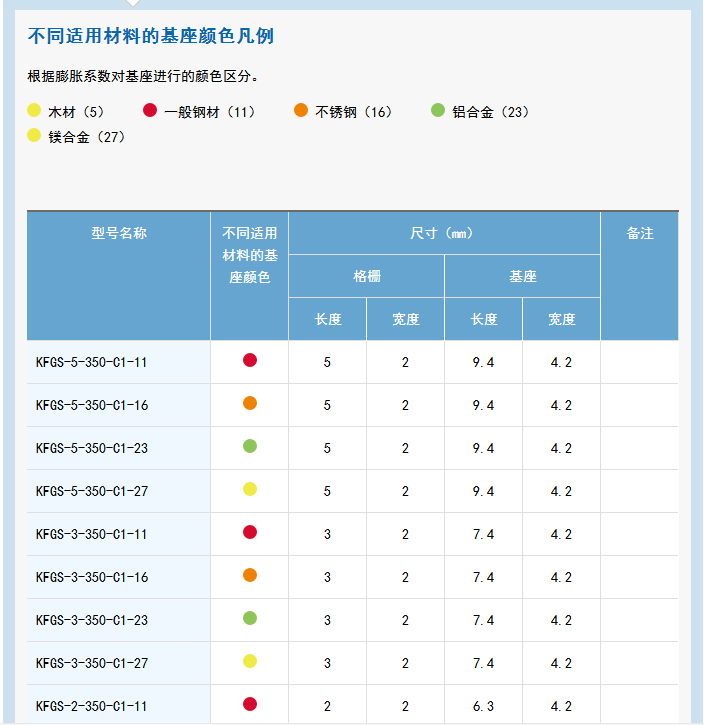Viewport: 704px width, 725px height.
Task: Click the green dot beside 铝合金 (23)
Action: coord(438,111)
